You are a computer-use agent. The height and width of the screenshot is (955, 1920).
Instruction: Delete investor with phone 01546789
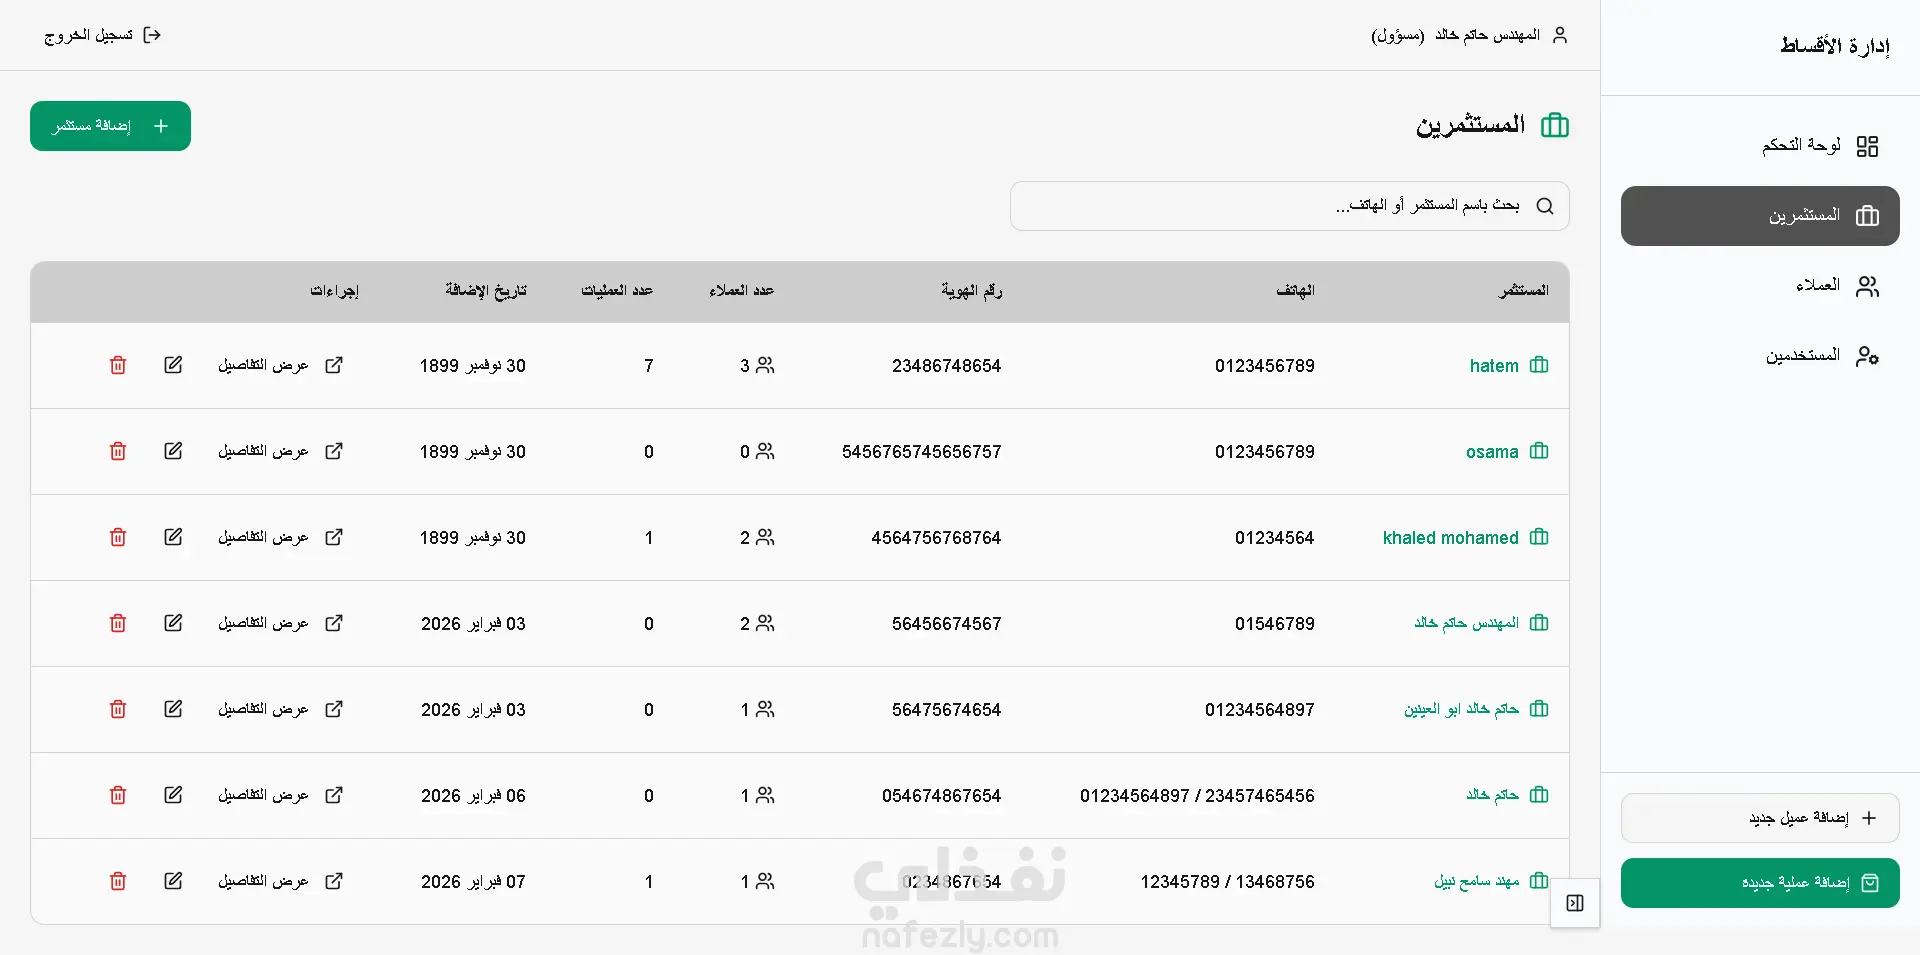(118, 623)
